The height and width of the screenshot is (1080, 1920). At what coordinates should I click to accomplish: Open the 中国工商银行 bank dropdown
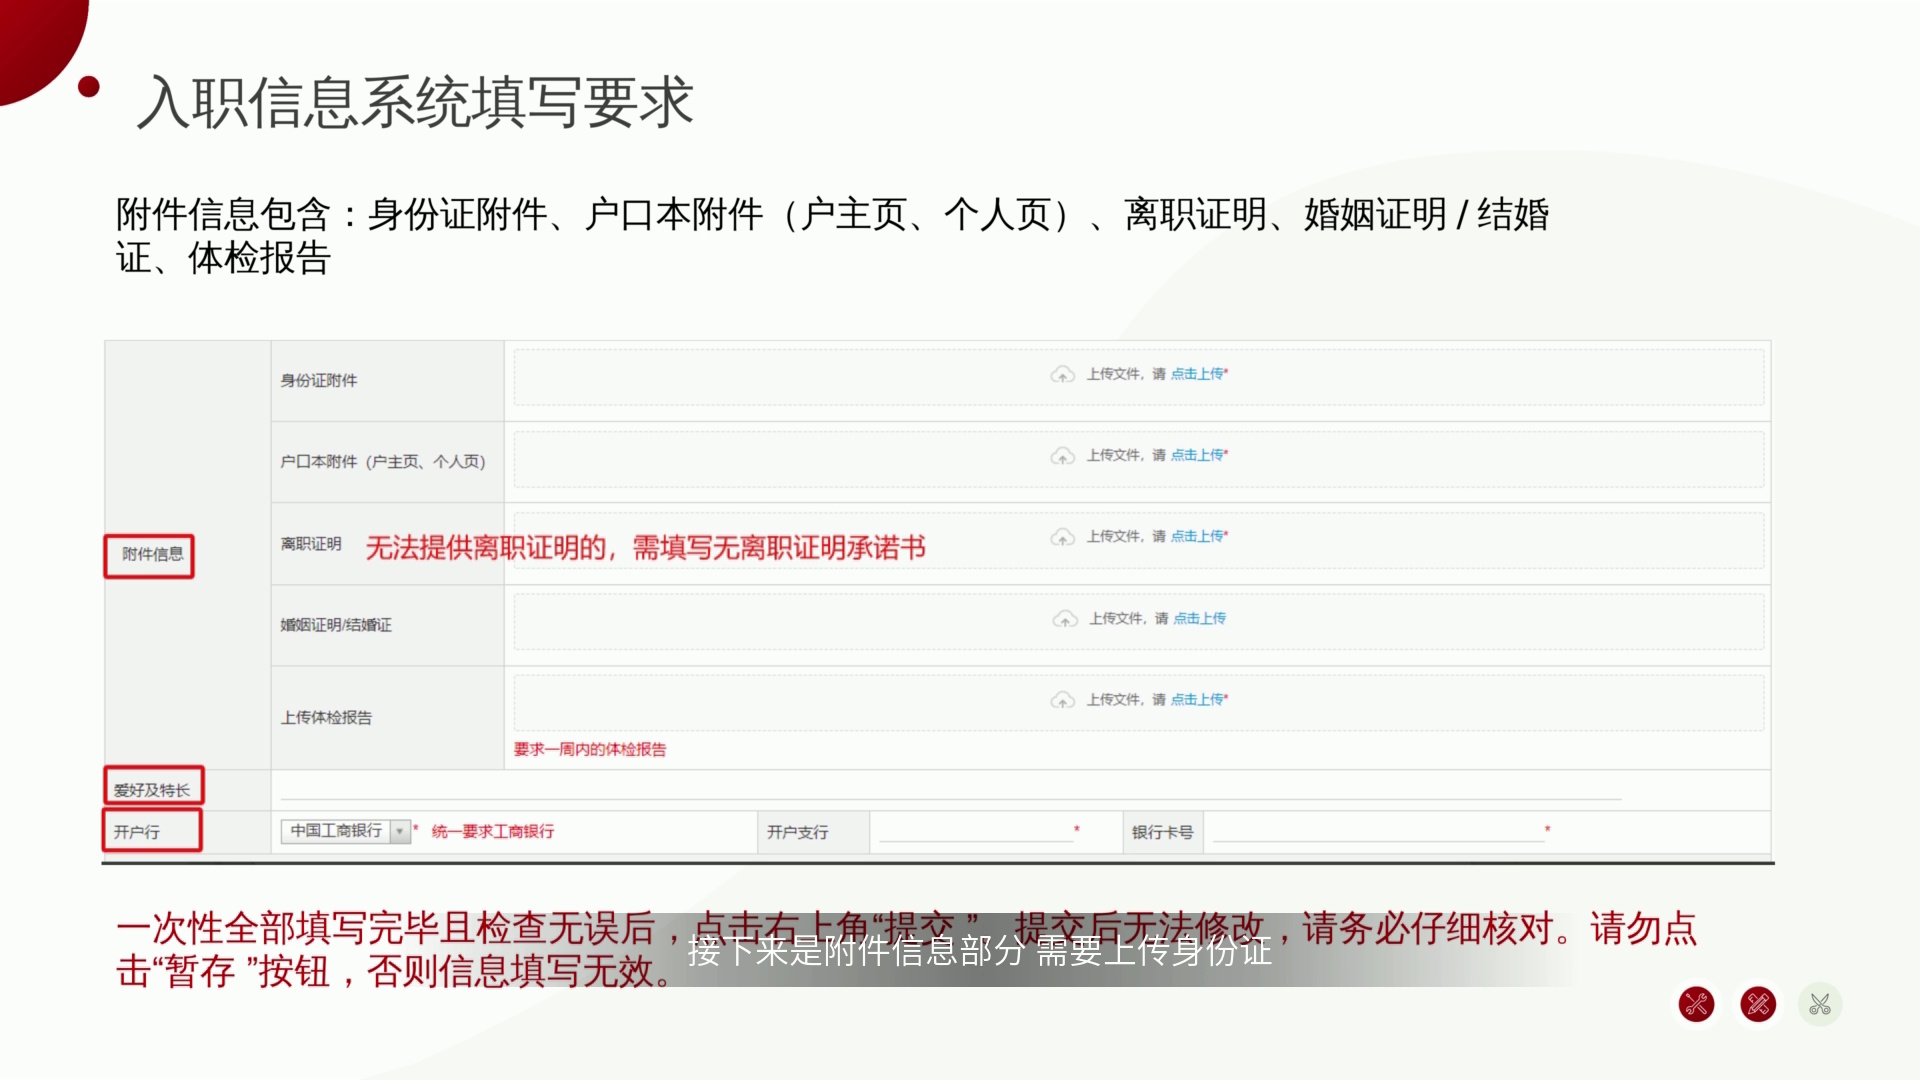pyautogui.click(x=346, y=831)
